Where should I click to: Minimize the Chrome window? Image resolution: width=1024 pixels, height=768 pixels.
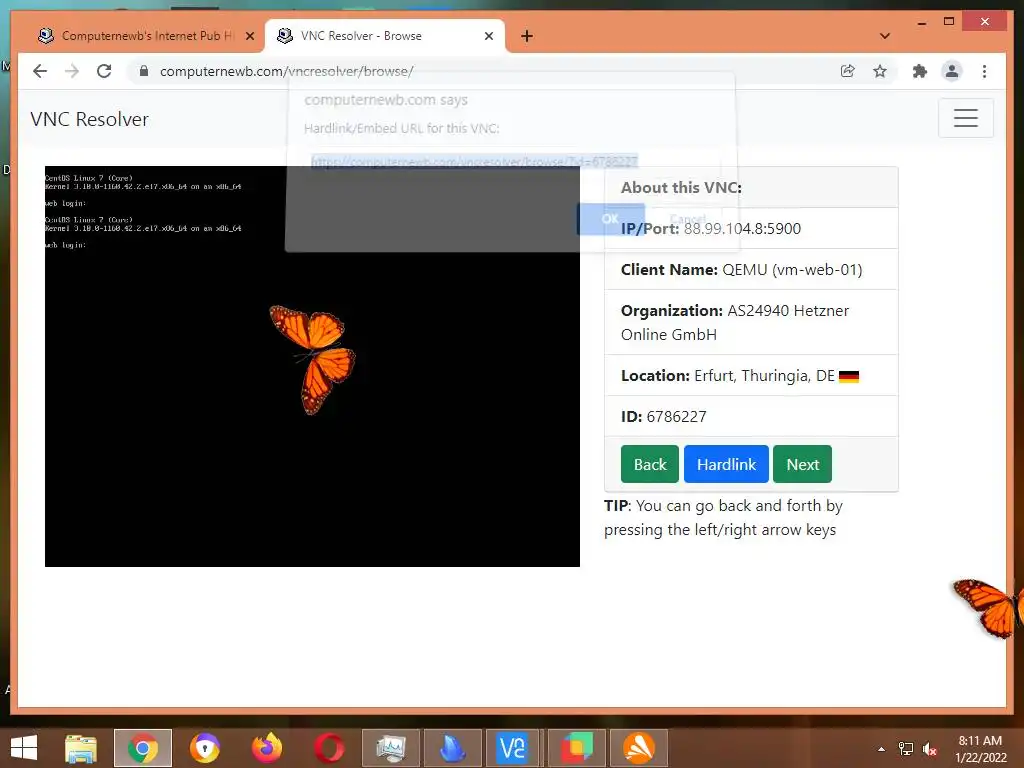(x=921, y=22)
